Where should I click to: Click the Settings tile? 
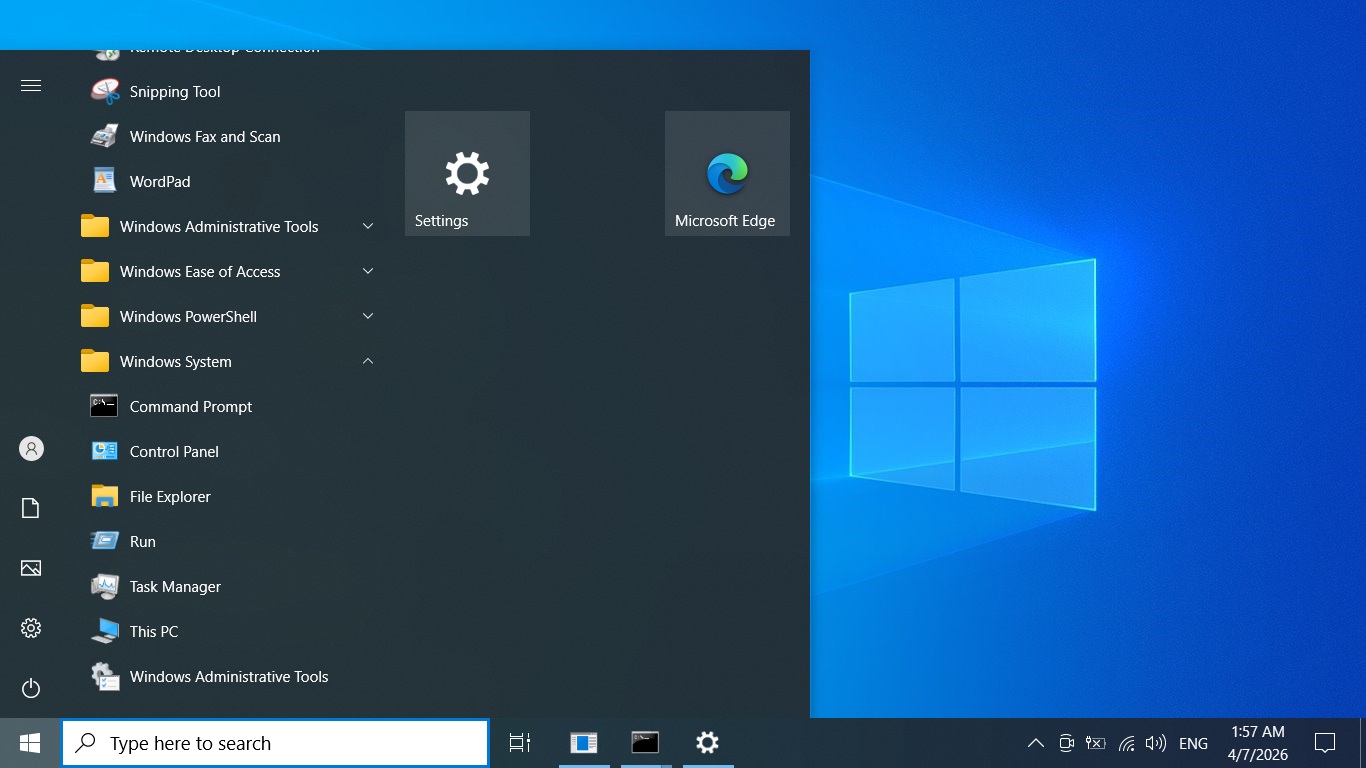coord(467,174)
